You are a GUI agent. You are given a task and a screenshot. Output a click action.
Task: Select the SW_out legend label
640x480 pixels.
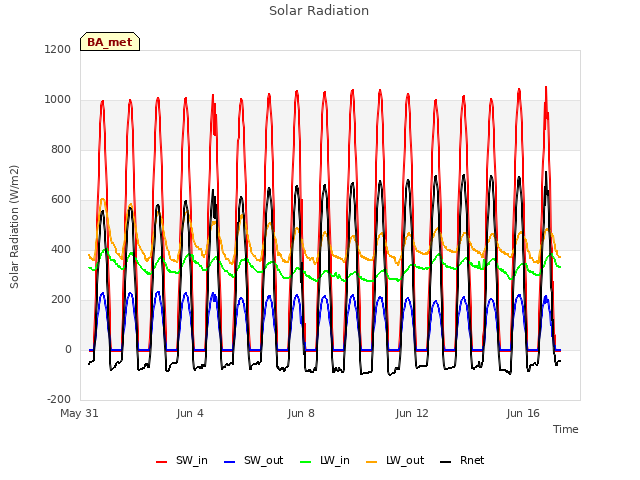264,460
